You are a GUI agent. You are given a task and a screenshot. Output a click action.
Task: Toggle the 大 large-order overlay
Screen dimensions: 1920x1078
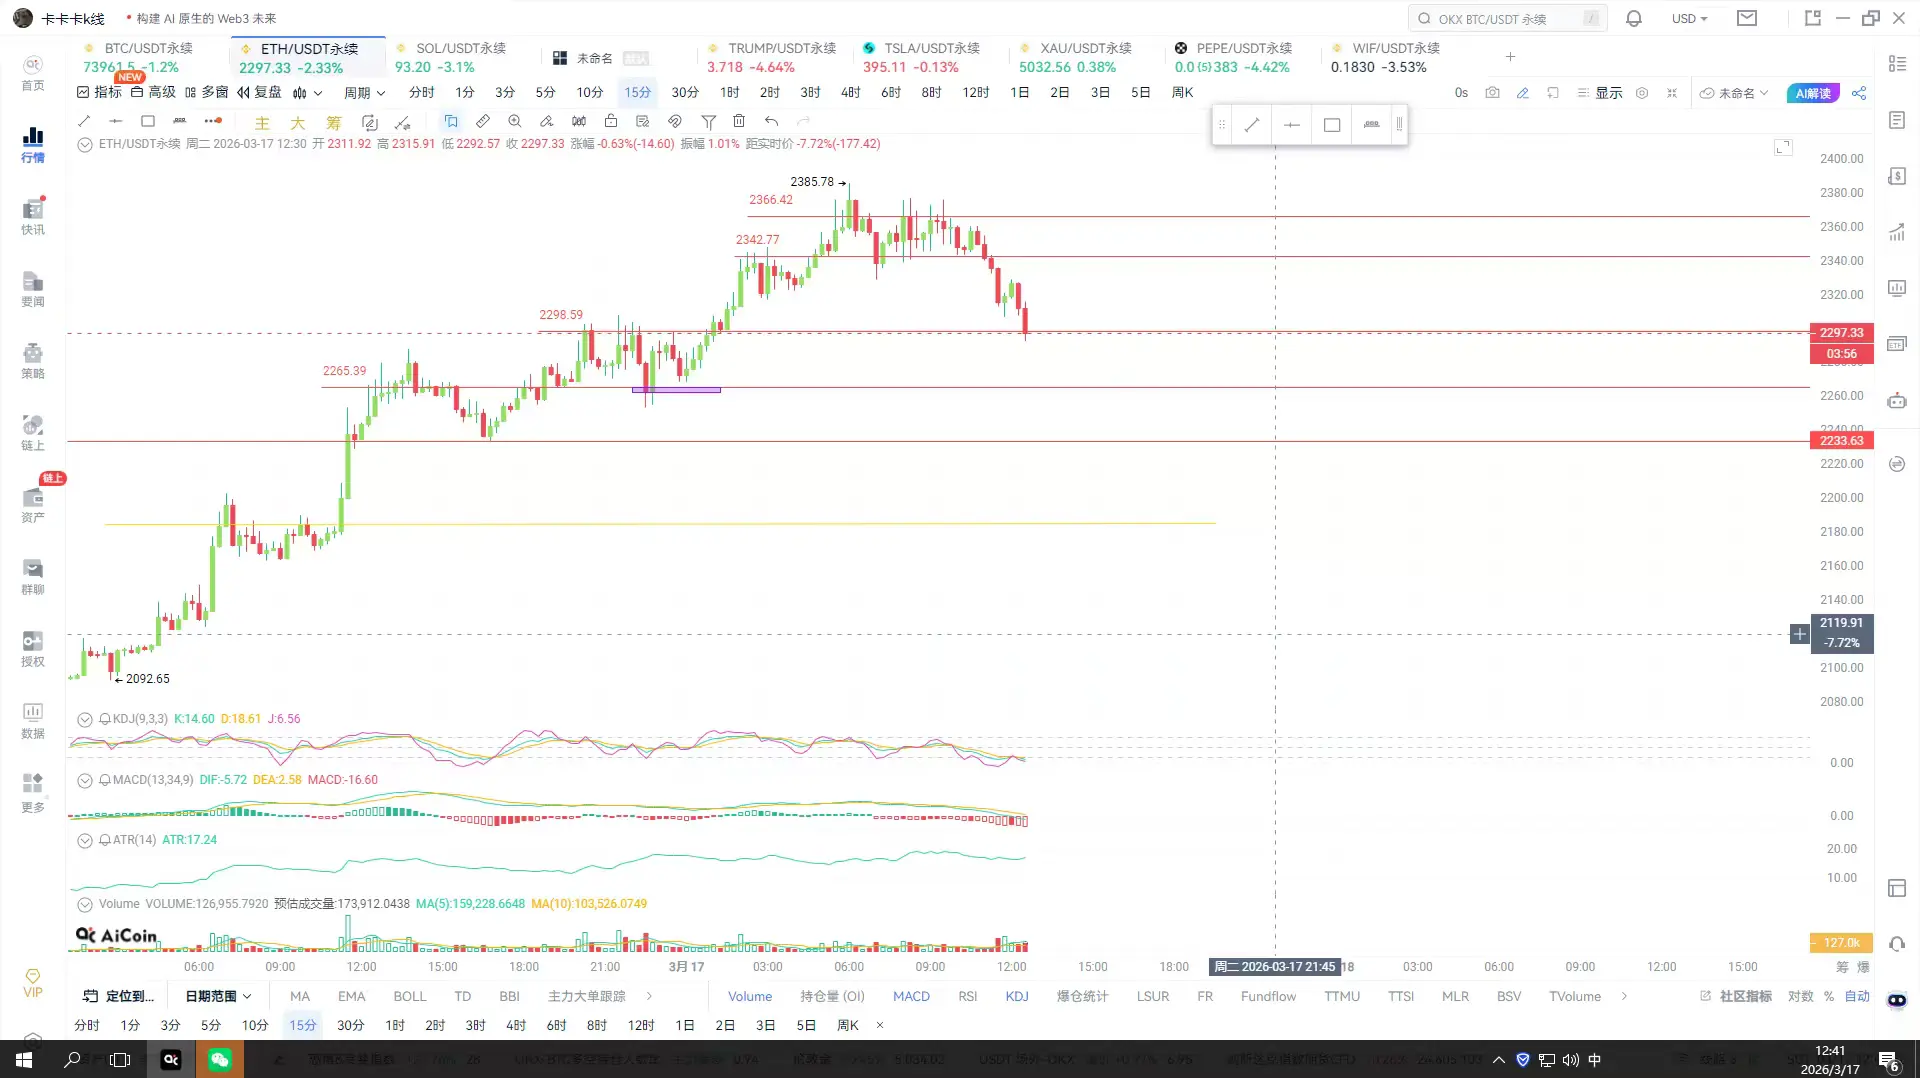(x=298, y=122)
